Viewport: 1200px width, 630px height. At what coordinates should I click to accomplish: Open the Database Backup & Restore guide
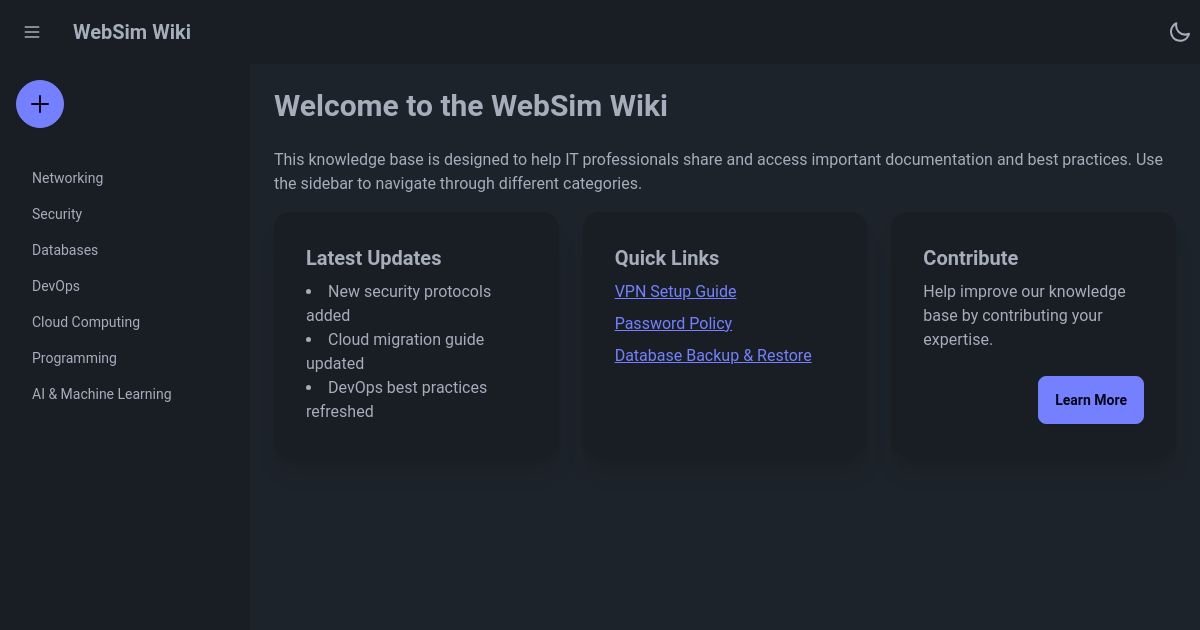tap(712, 355)
